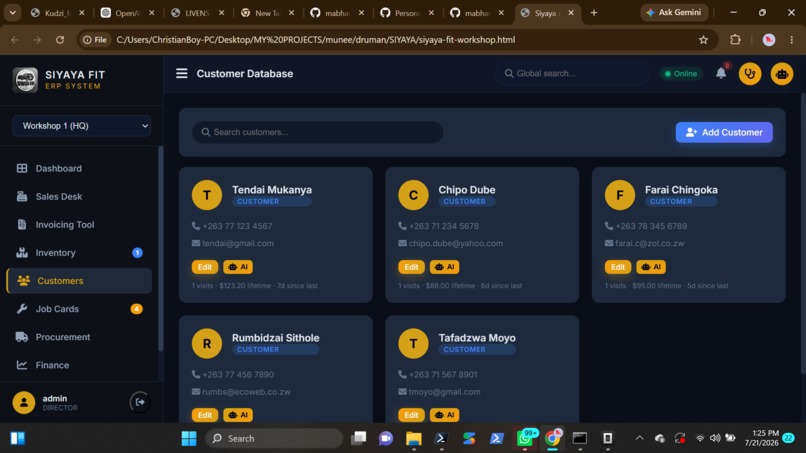Bookmark this page with the star icon
This screenshot has width=806, height=453.
click(x=703, y=40)
